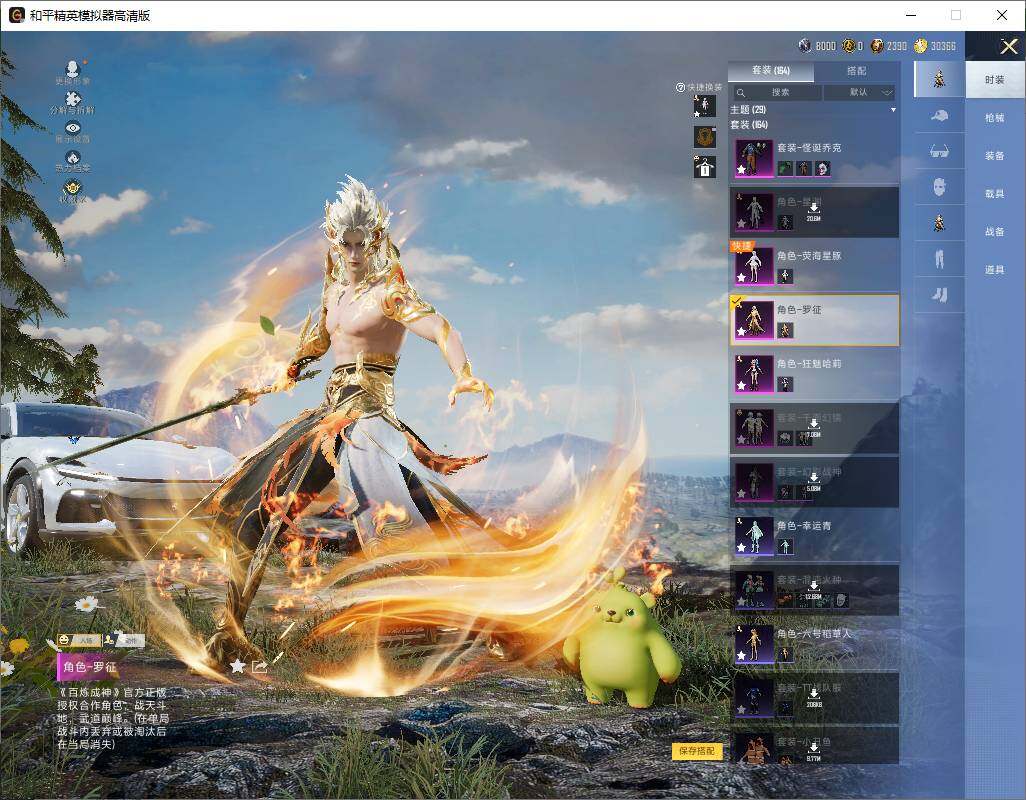The width and height of the screenshot is (1026, 800).
Task: Select the 套装-怪诞乔克 suit
Action: coord(814,158)
